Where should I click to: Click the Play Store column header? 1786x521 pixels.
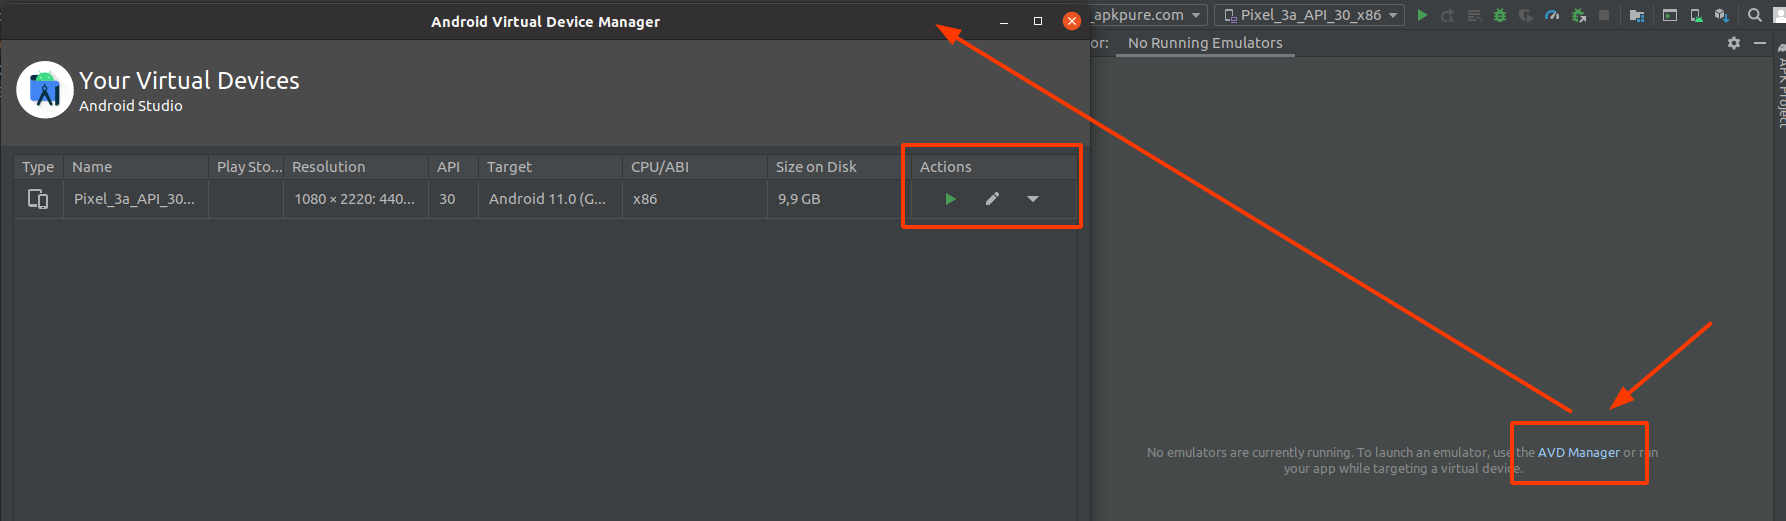pyautogui.click(x=246, y=167)
